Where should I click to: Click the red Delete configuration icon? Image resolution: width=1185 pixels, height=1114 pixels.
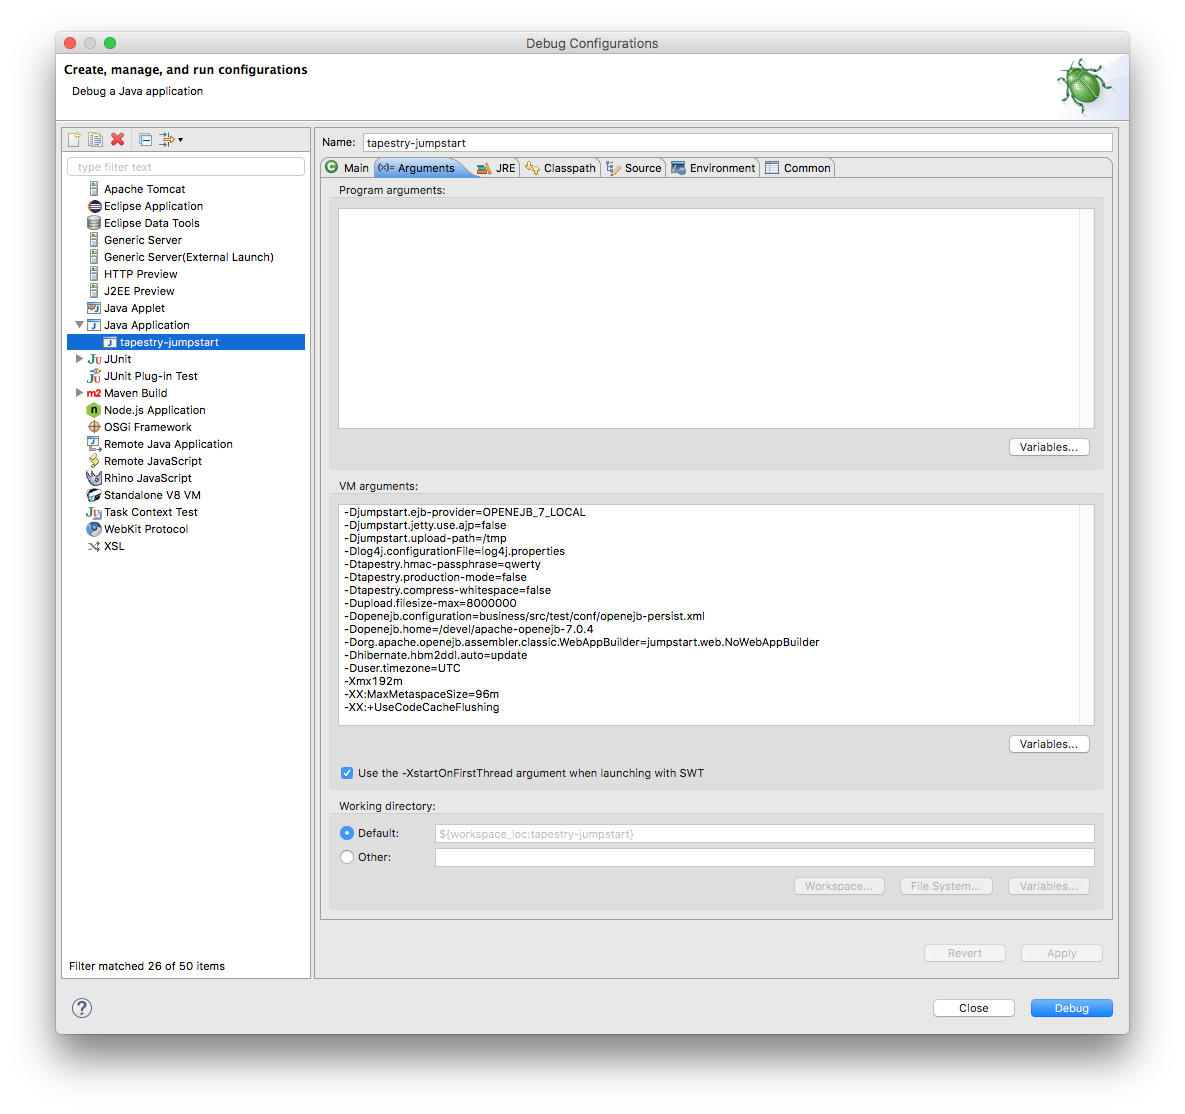click(x=117, y=139)
